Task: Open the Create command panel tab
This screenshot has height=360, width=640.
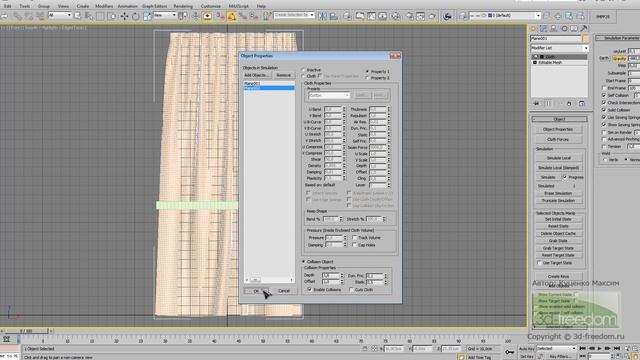Action: tap(533, 29)
